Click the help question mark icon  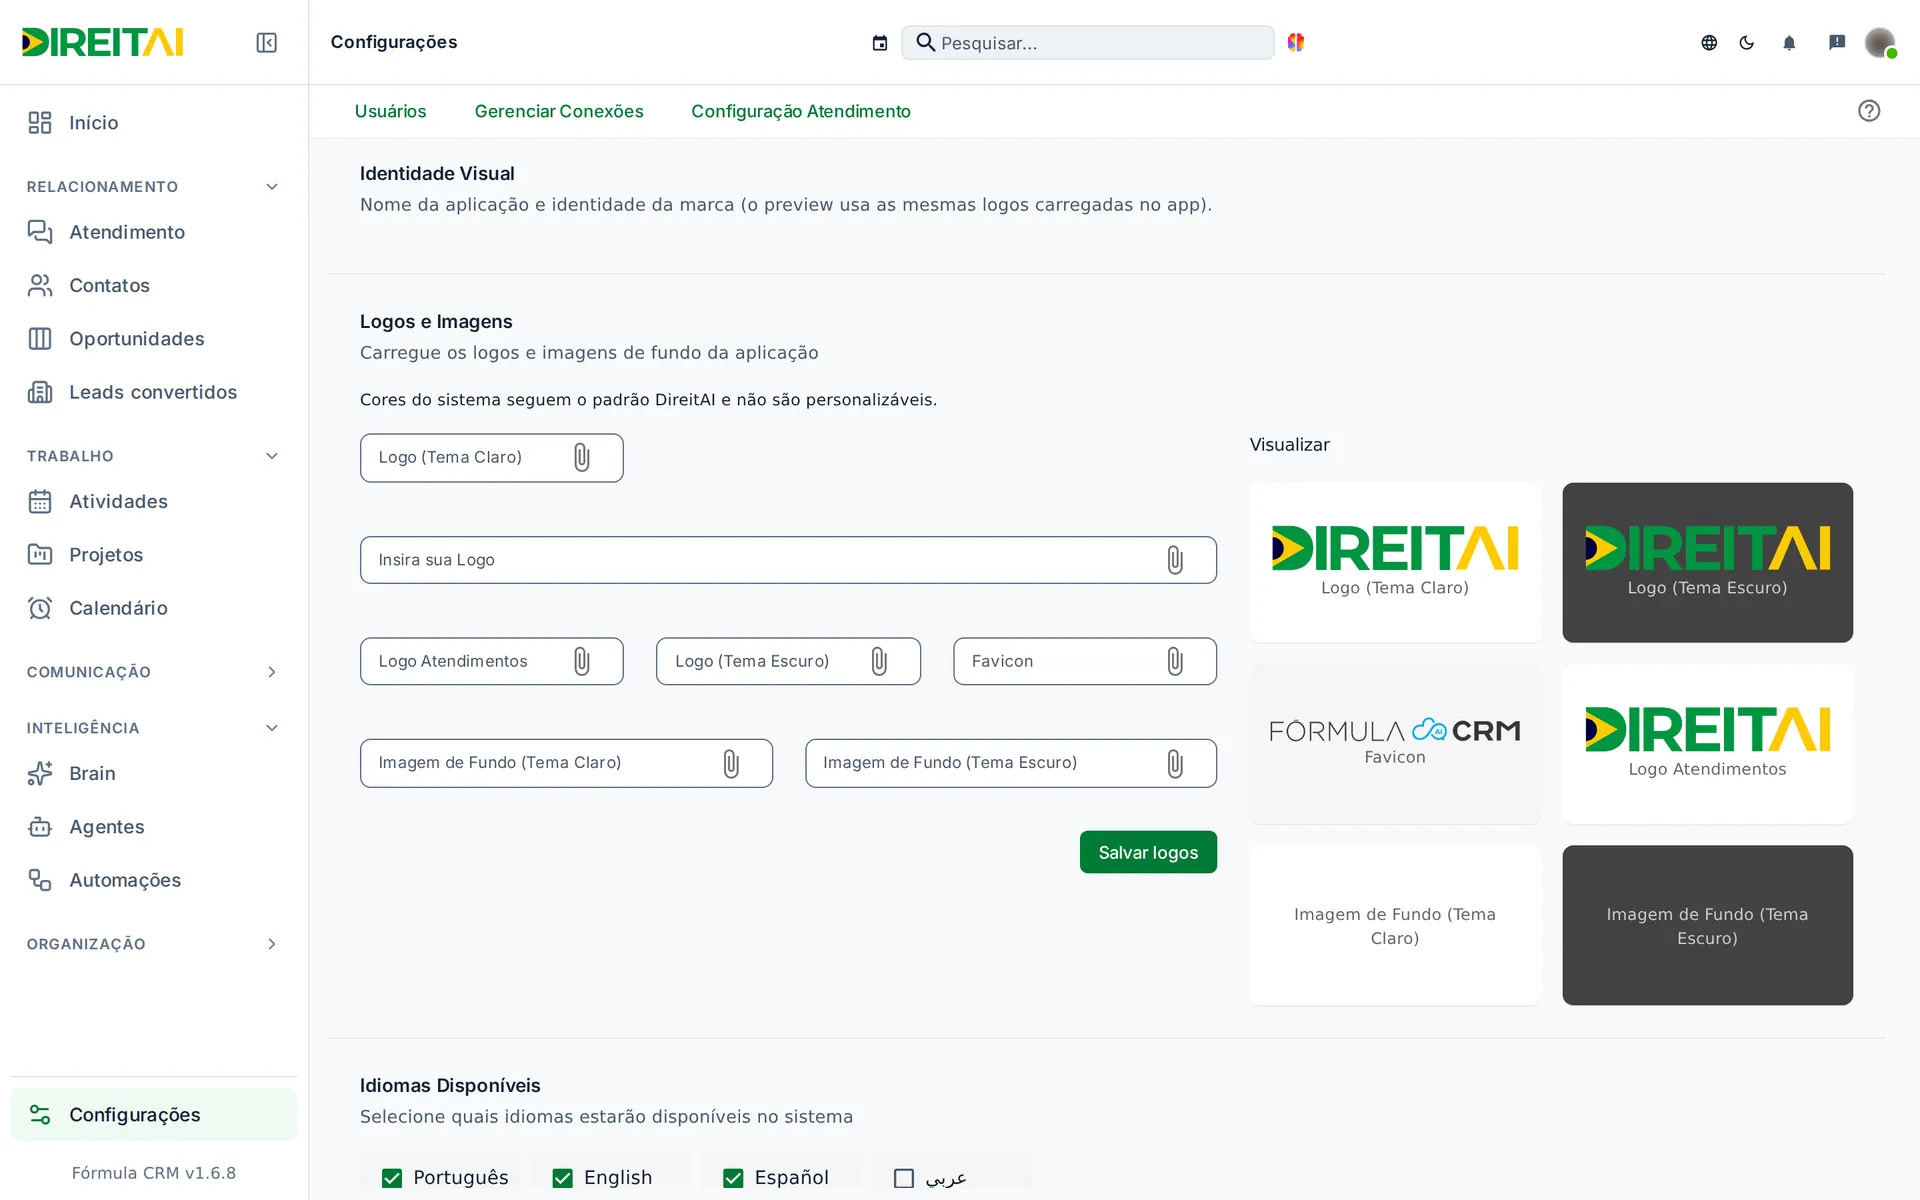tap(1869, 111)
